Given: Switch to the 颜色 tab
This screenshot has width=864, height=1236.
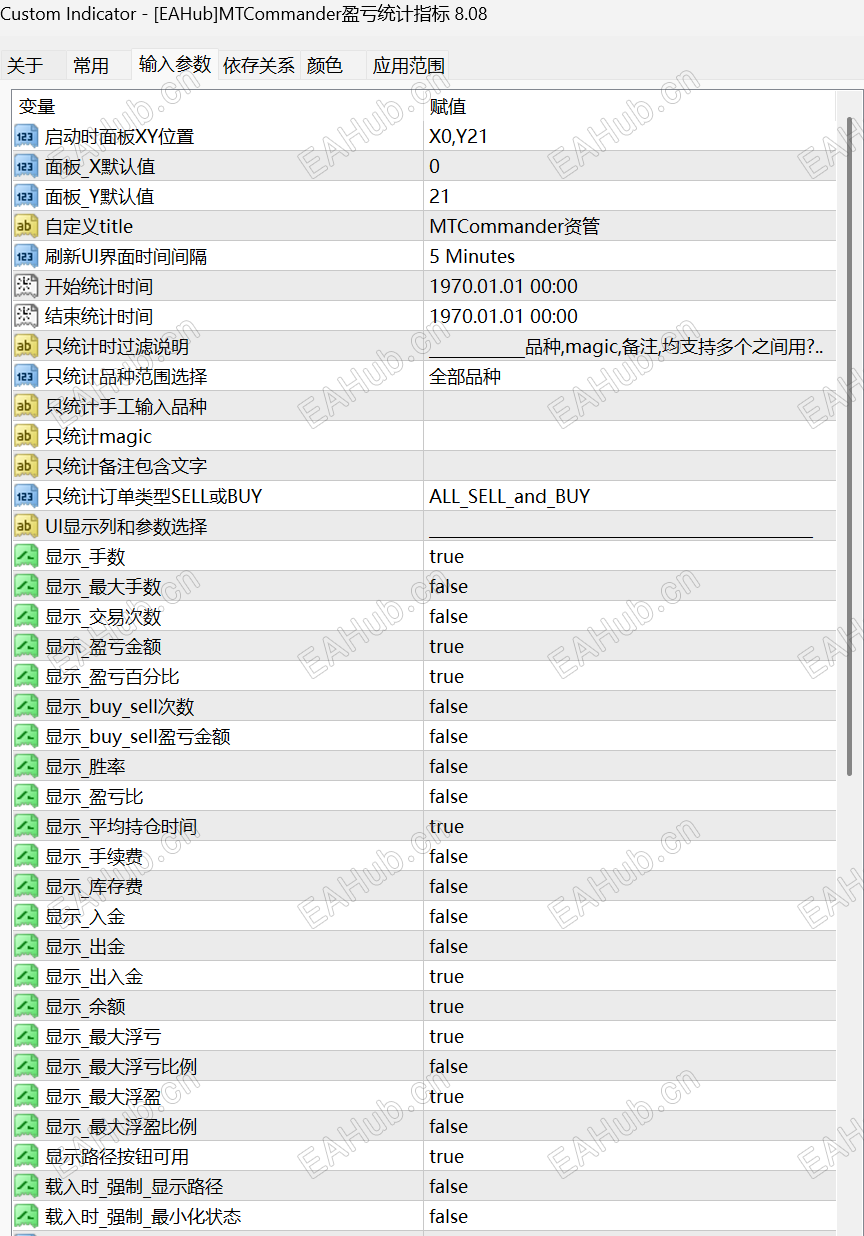Looking at the screenshot, I should (325, 66).
